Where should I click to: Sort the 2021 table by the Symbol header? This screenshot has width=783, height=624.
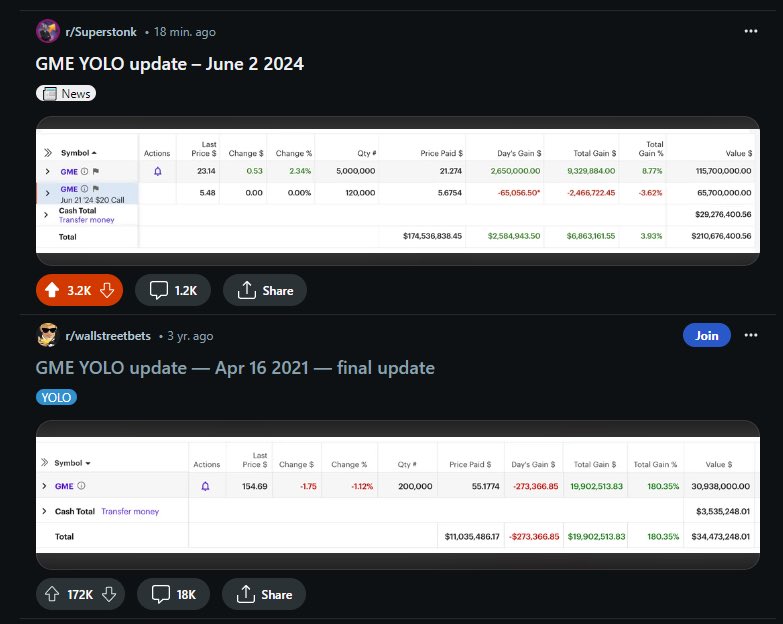pyautogui.click(x=72, y=463)
